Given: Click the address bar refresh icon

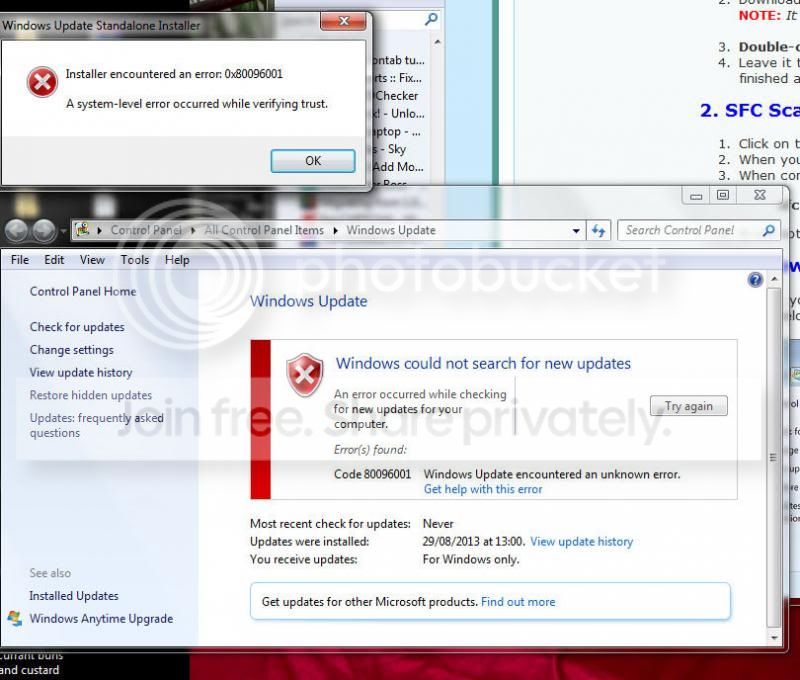Looking at the screenshot, I should [x=598, y=231].
